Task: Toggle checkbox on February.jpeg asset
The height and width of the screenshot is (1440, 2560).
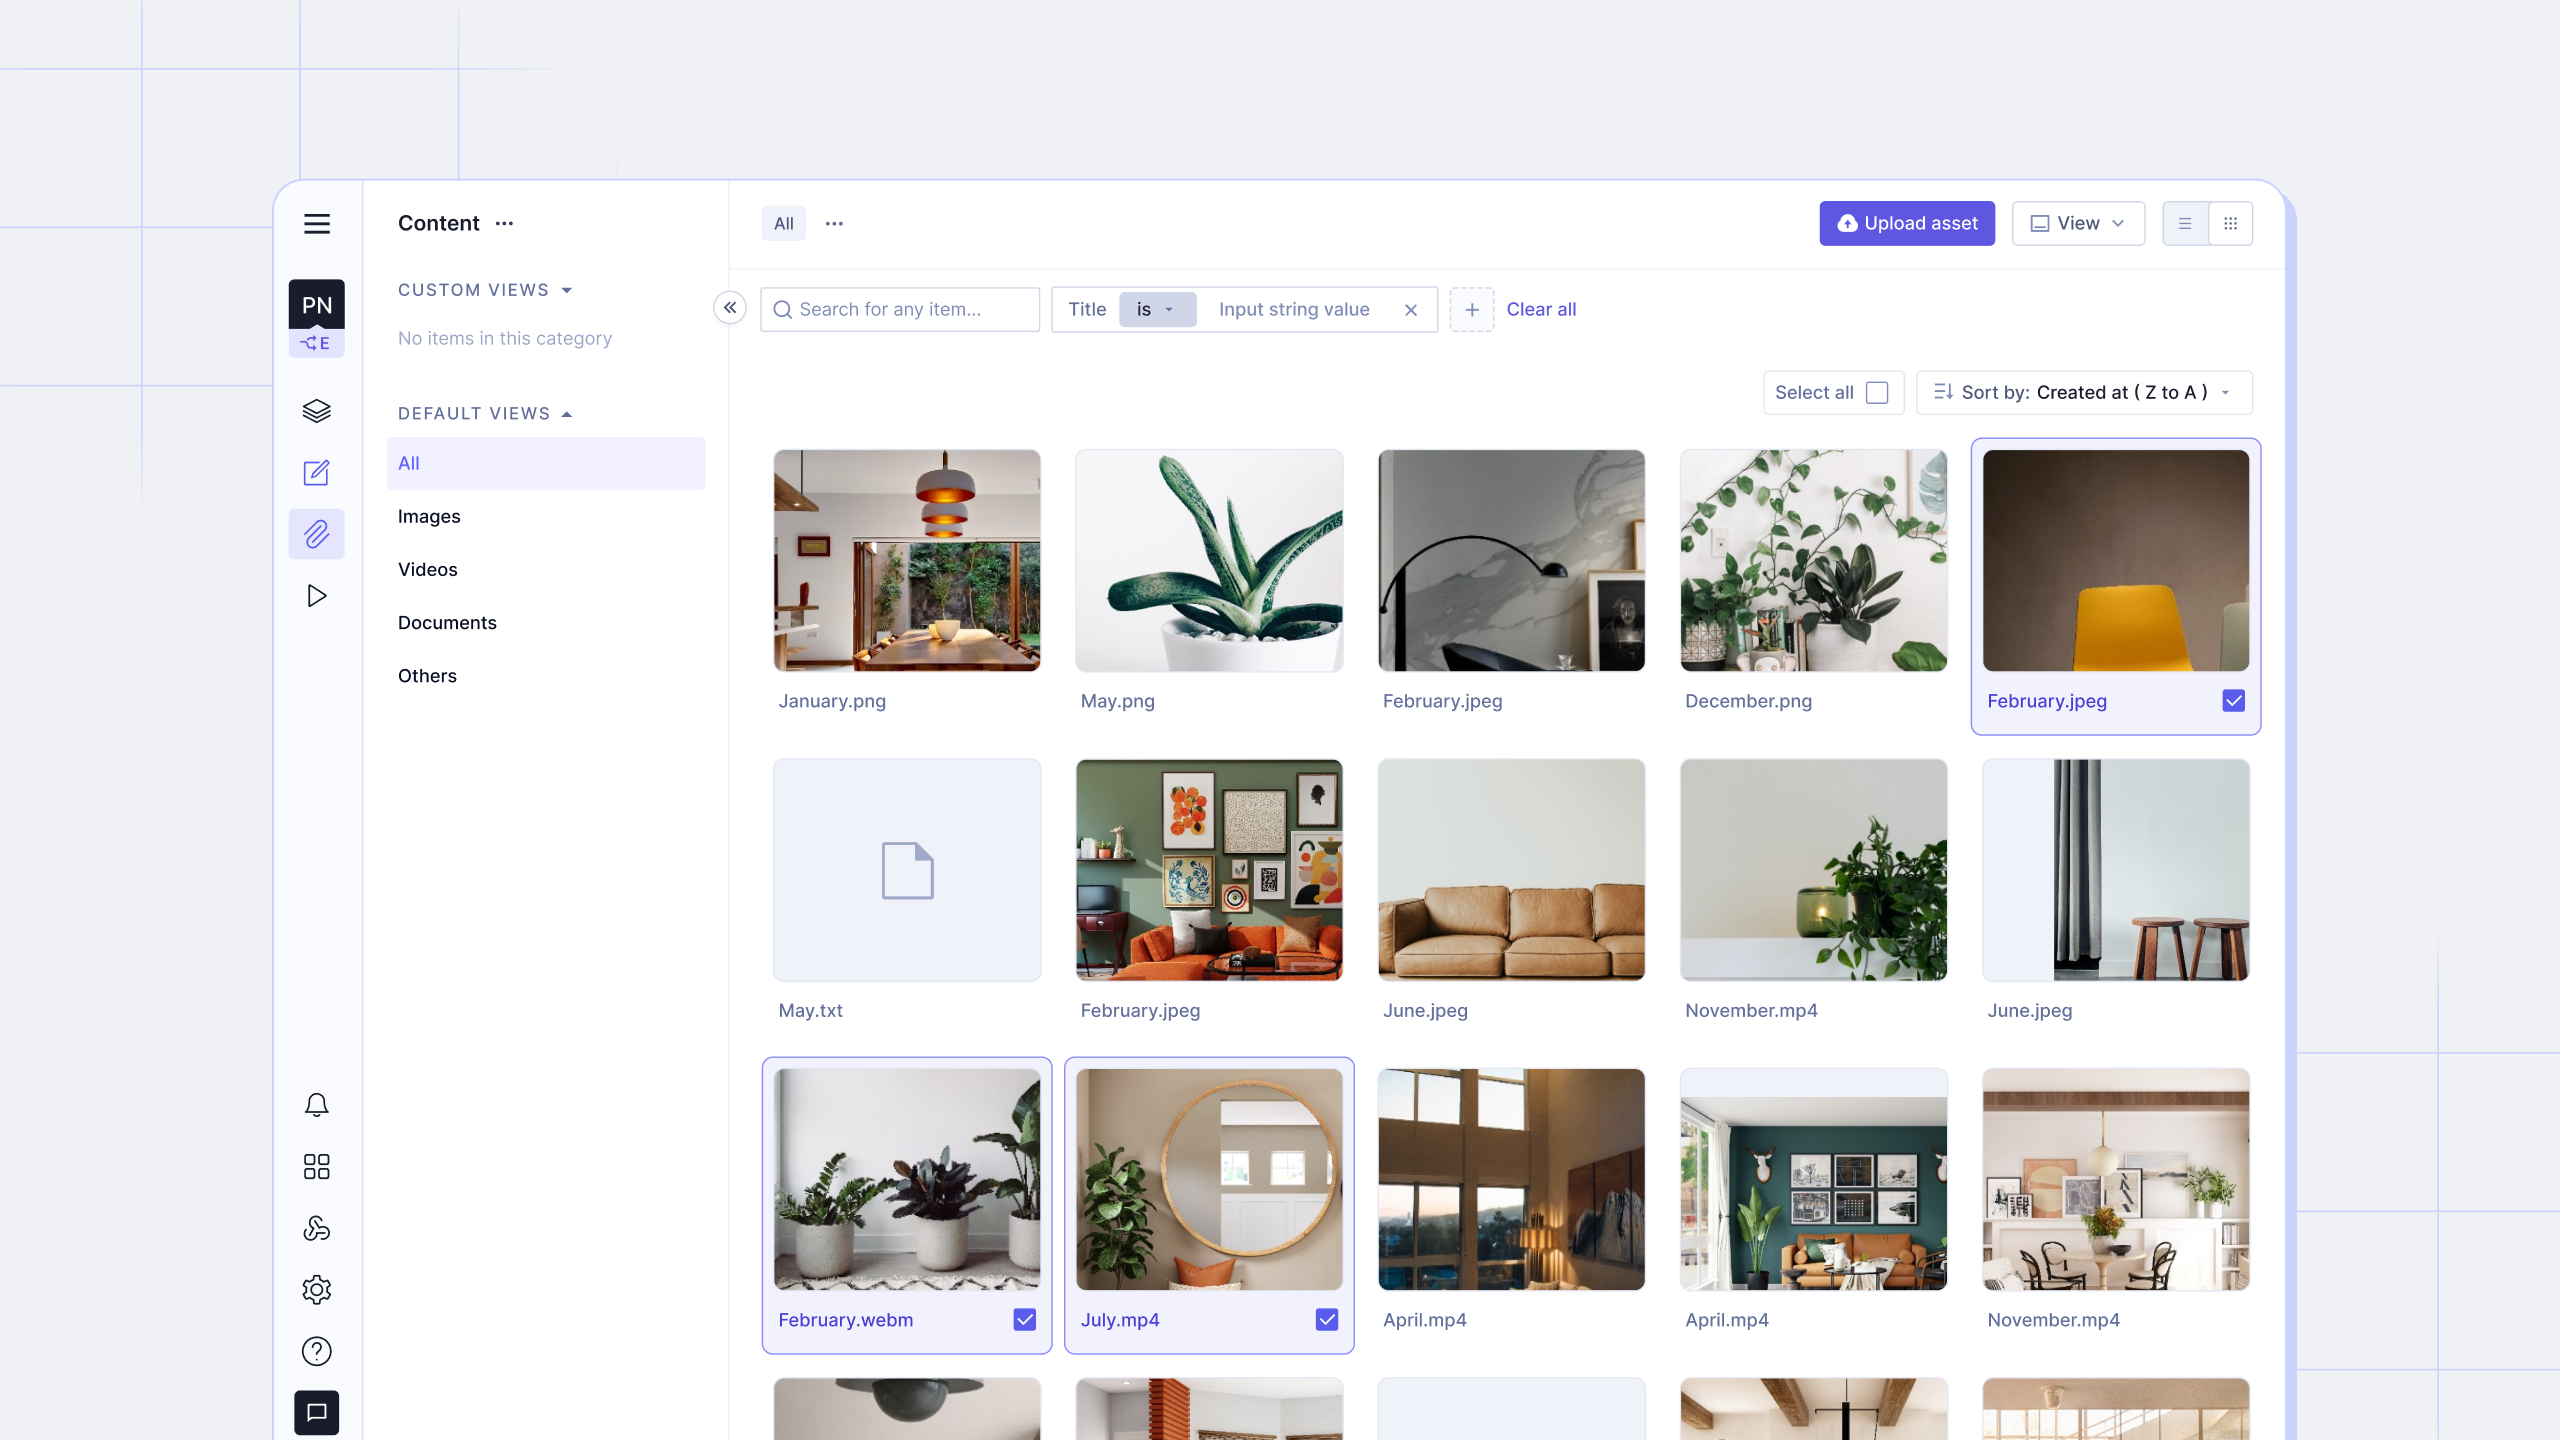Action: click(x=2233, y=702)
